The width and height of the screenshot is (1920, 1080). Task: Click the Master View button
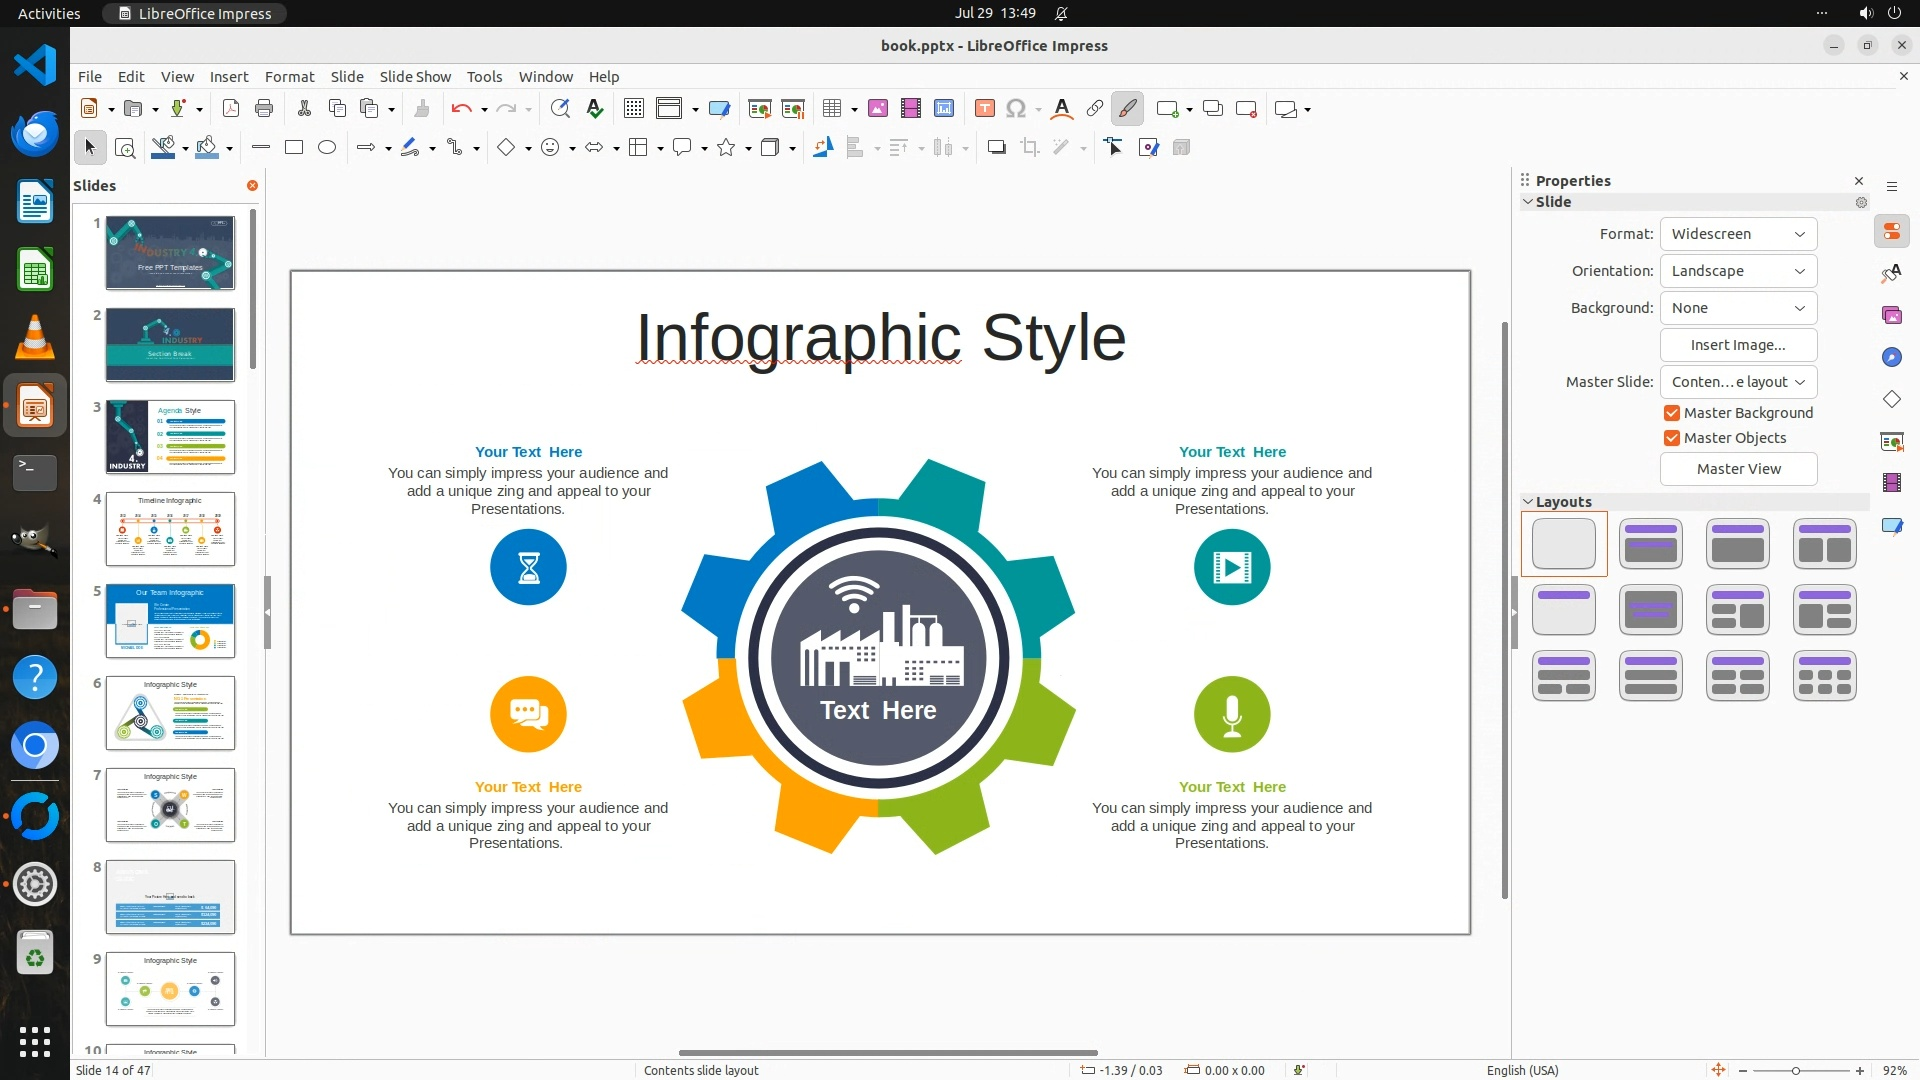pyautogui.click(x=1738, y=469)
